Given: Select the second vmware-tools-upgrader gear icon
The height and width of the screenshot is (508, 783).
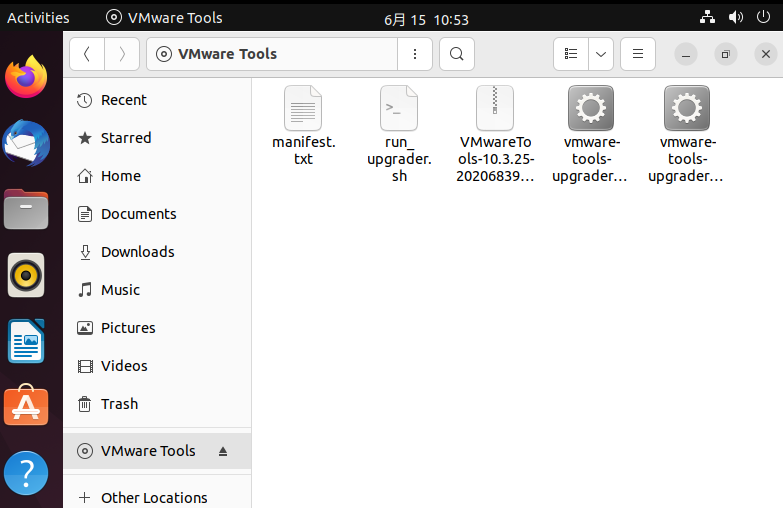Looking at the screenshot, I should coord(687,108).
